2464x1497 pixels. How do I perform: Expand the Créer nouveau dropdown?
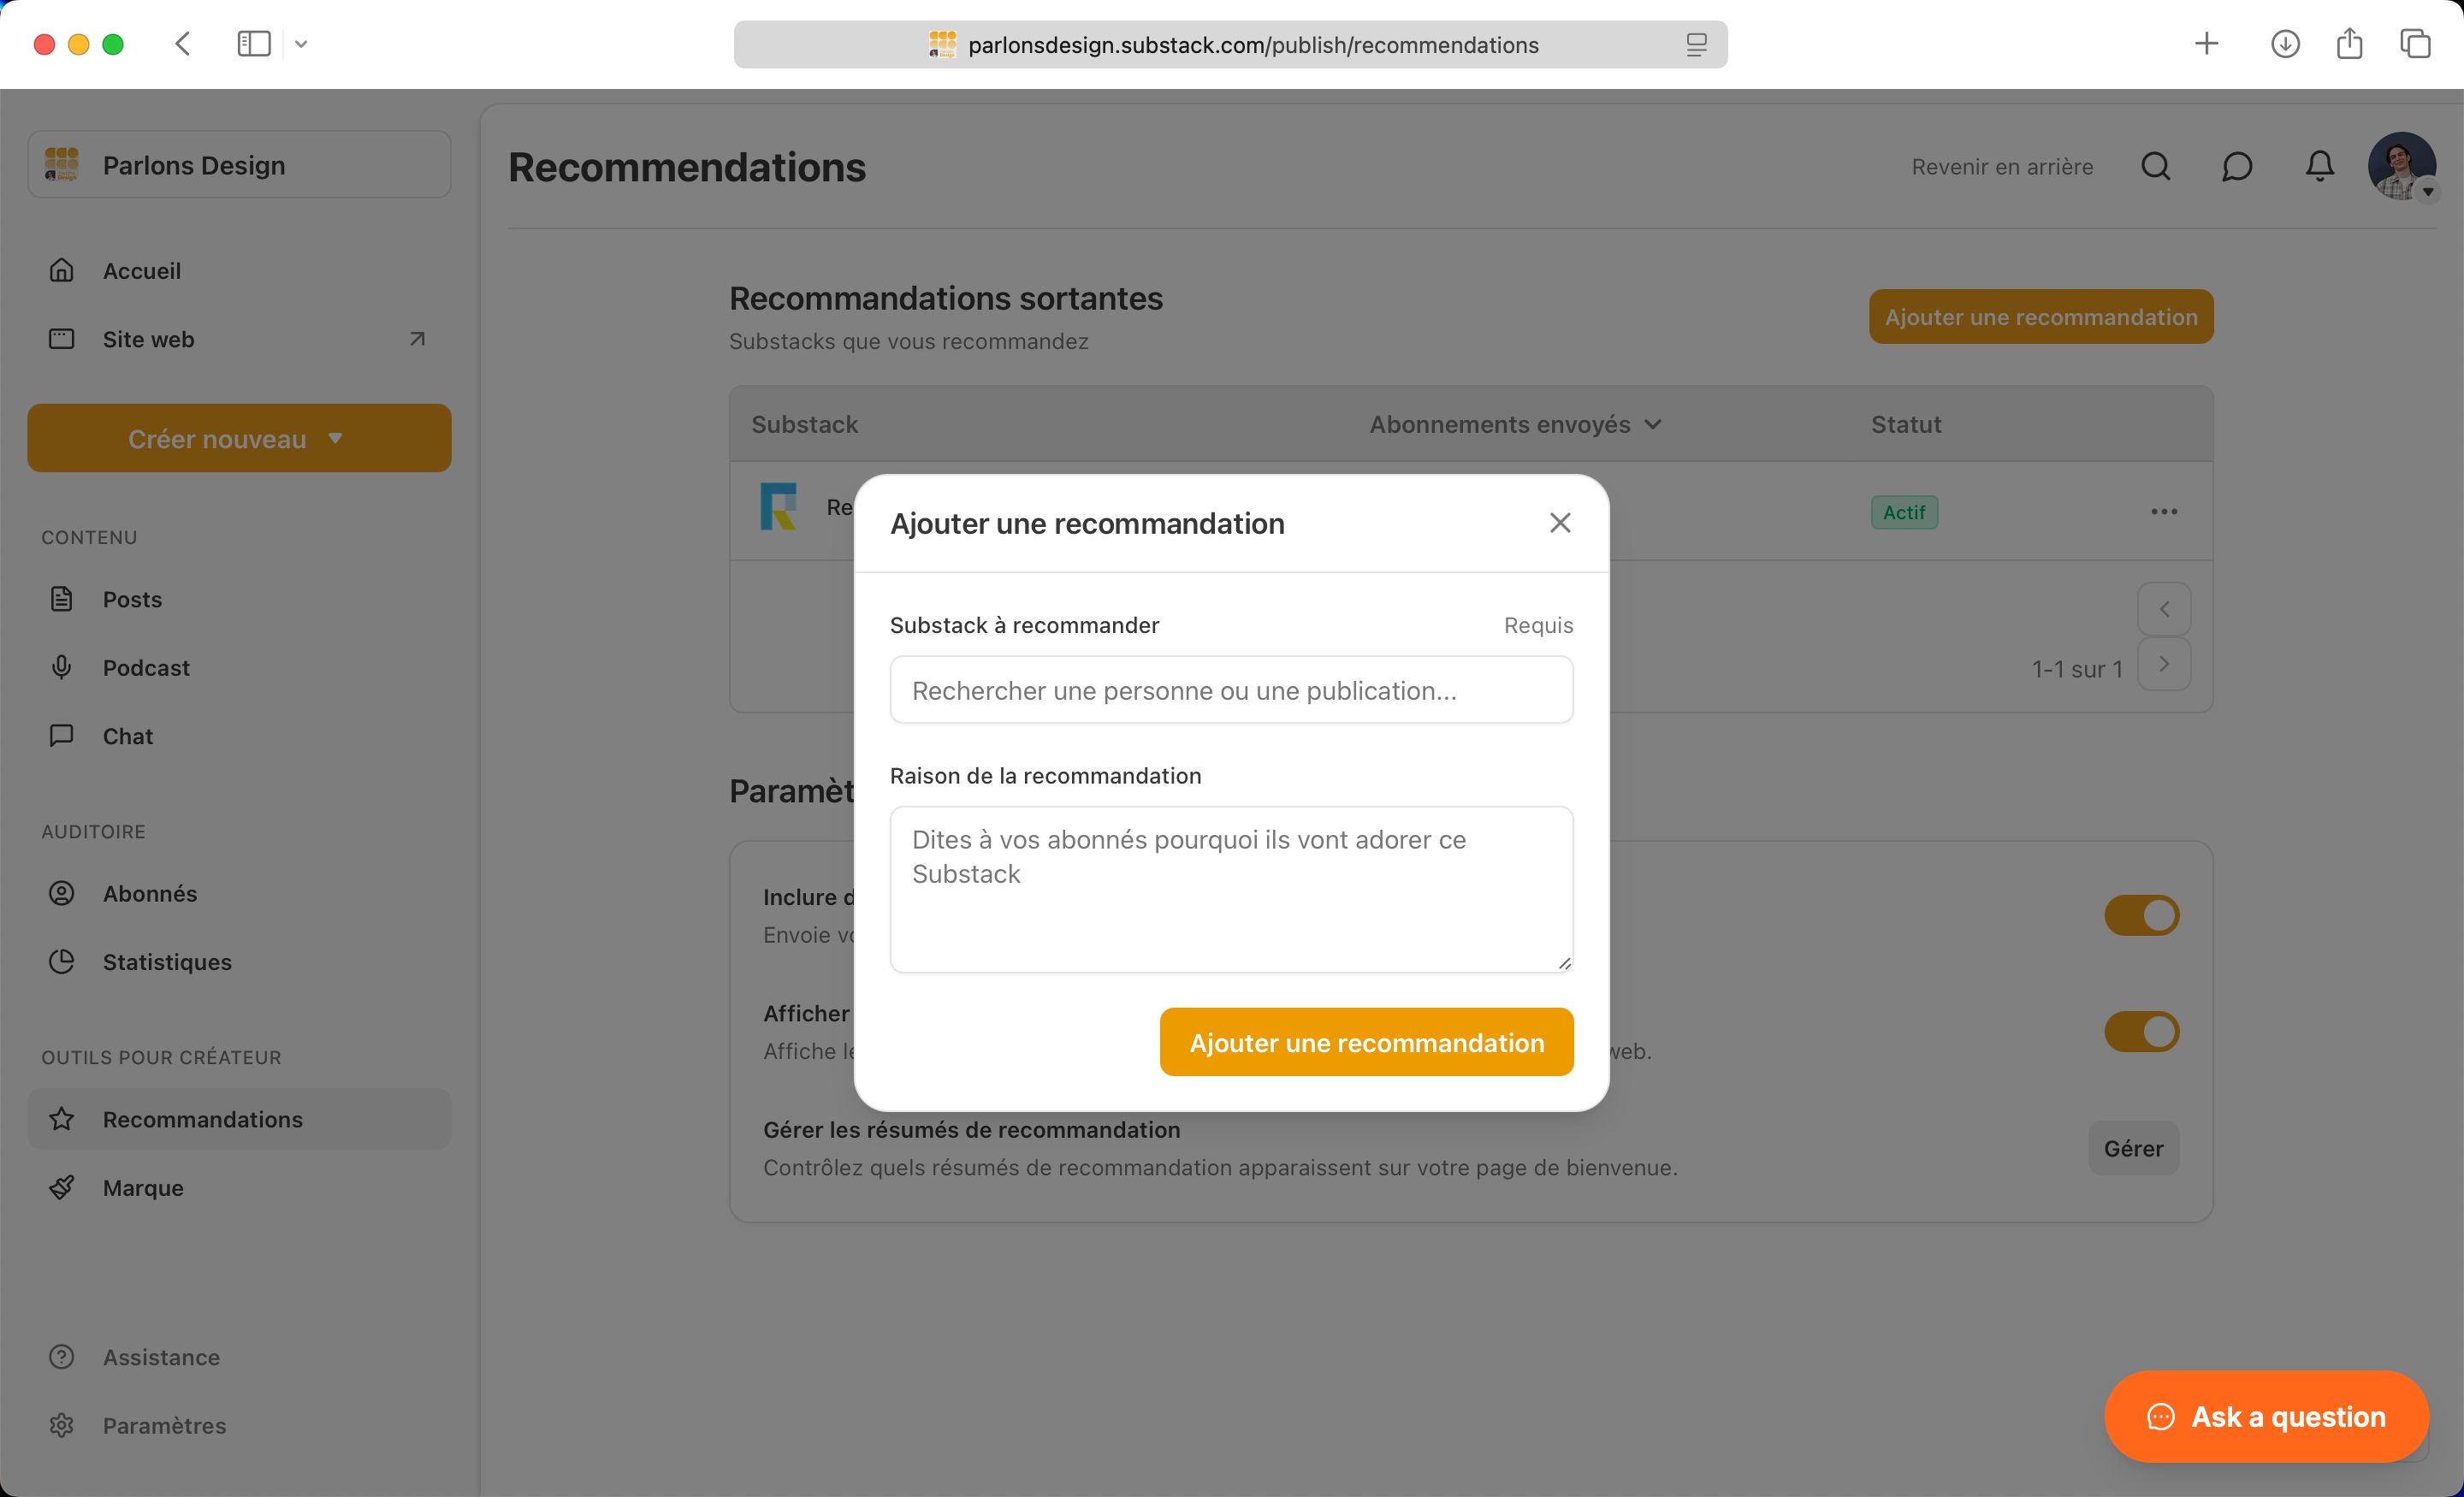click(x=239, y=438)
